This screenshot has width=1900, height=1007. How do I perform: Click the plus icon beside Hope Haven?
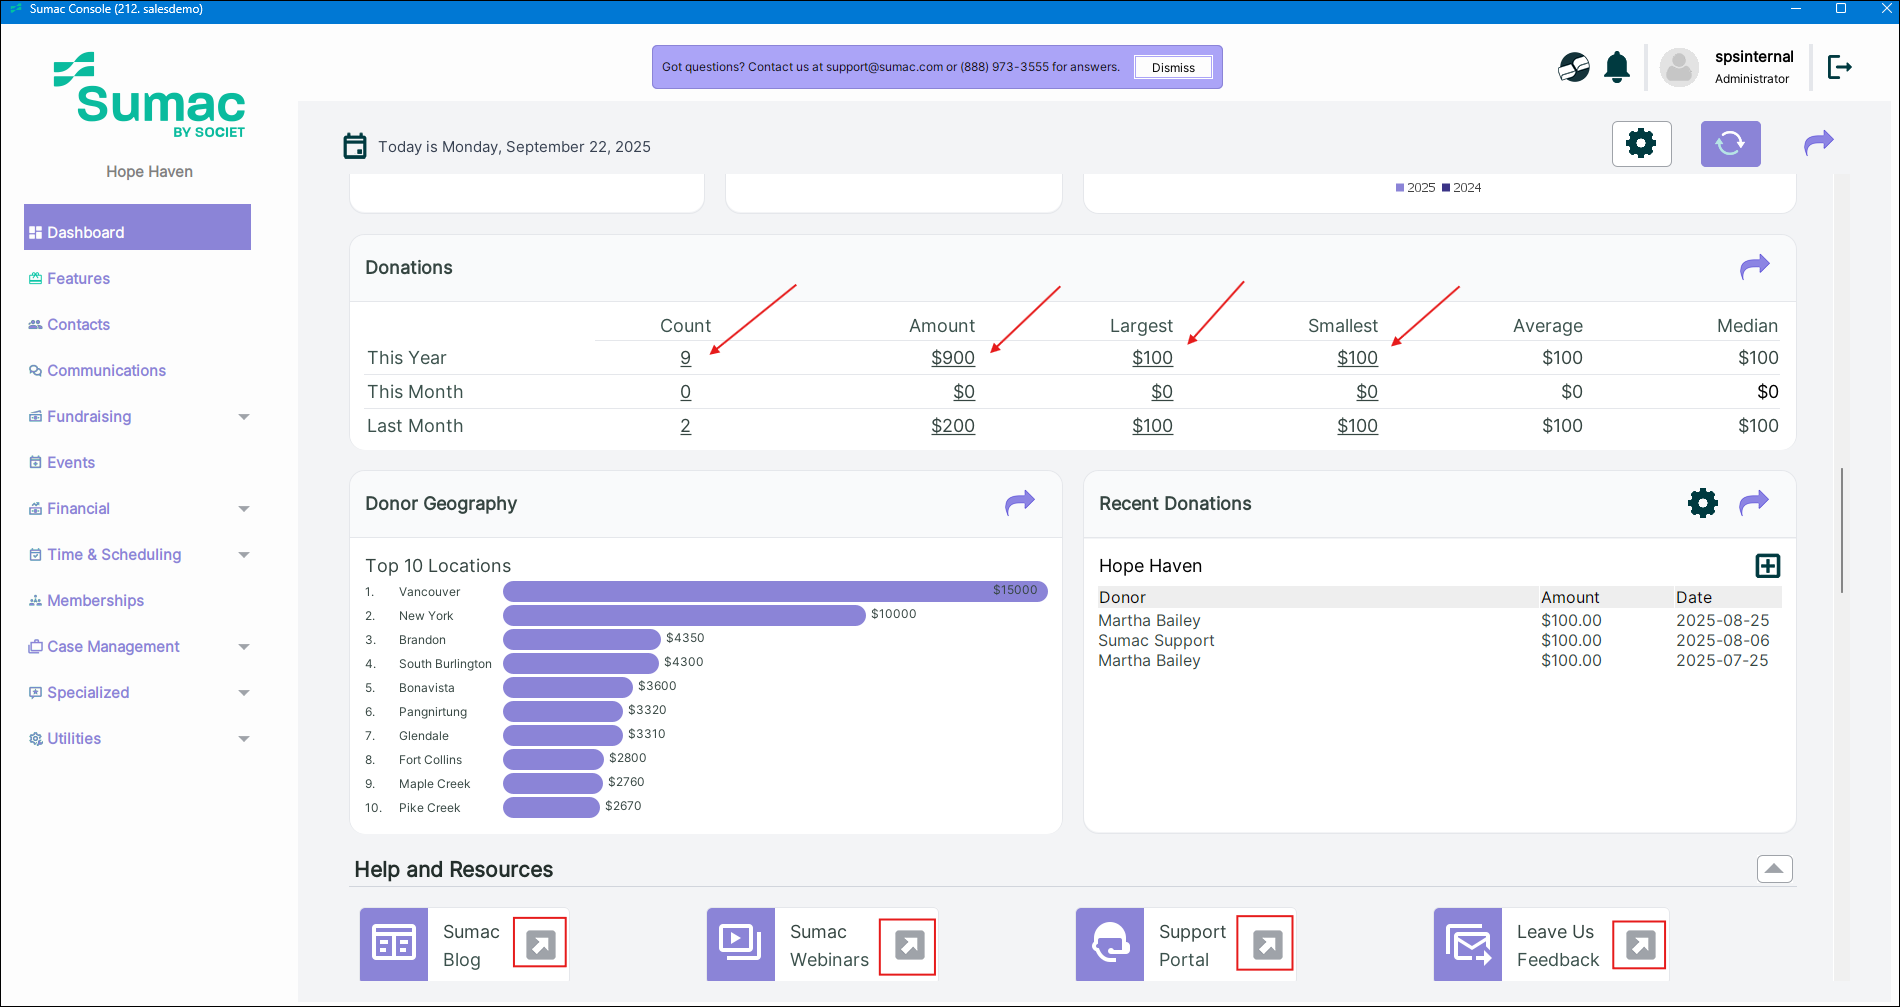click(1767, 566)
